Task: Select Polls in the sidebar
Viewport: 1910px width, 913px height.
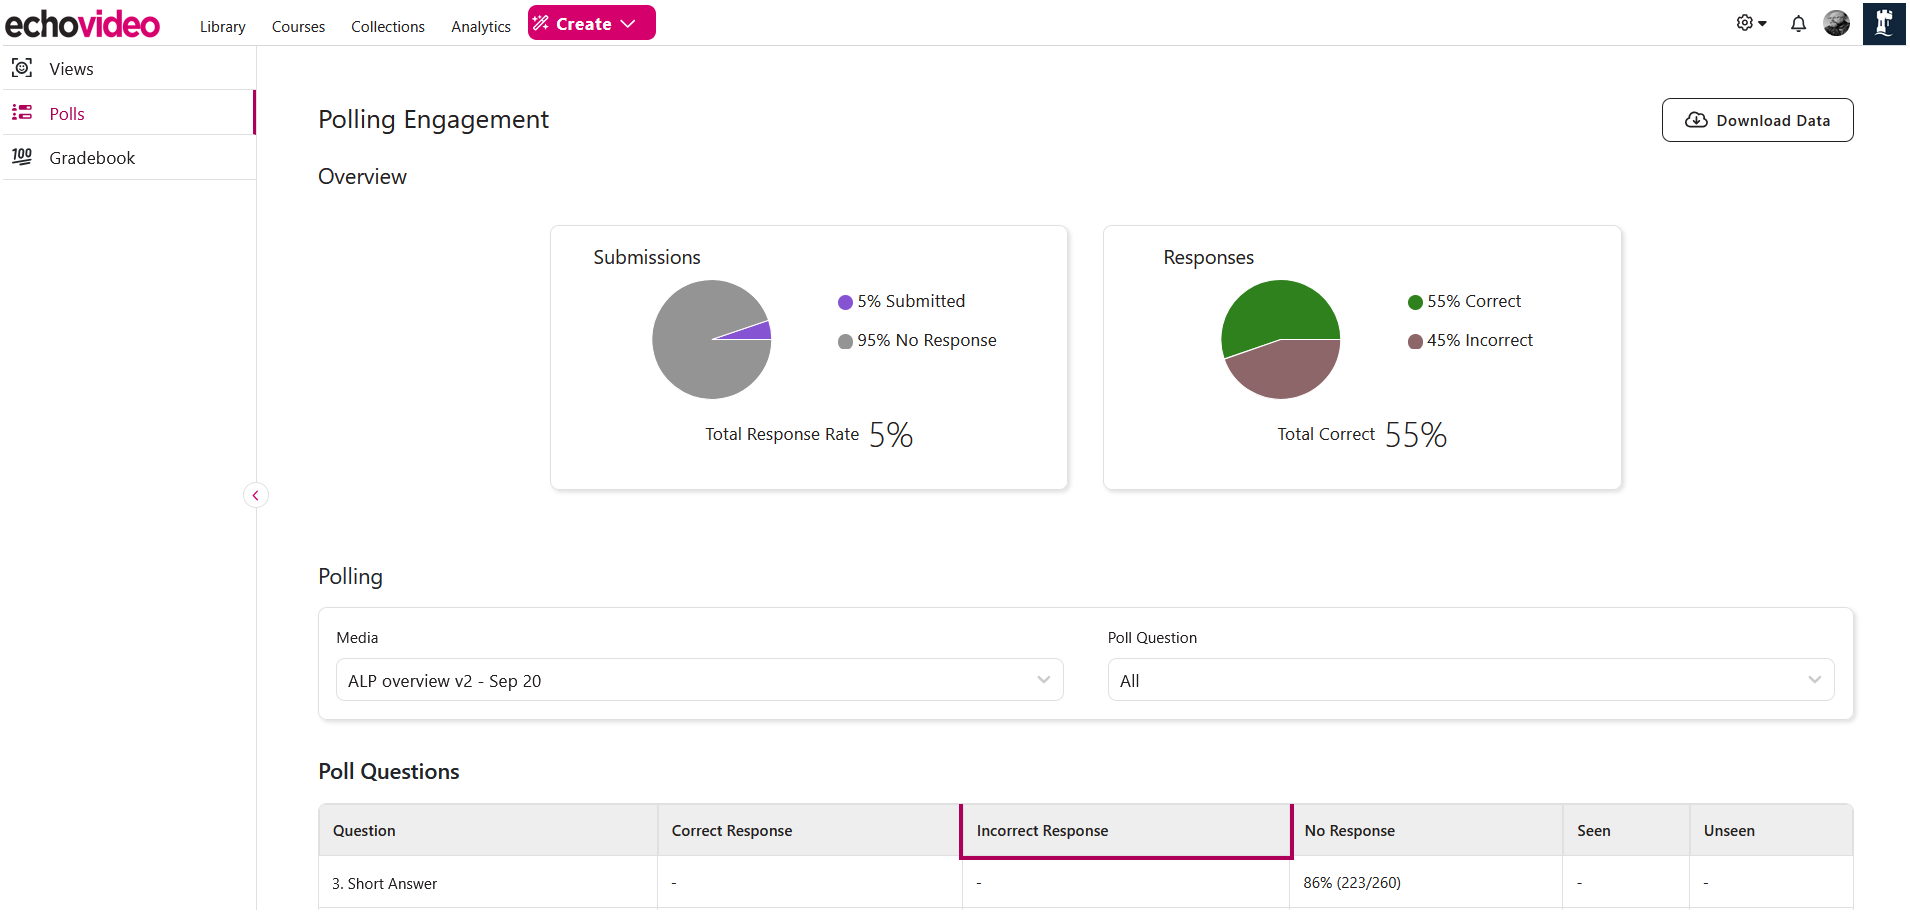Action: pos(67,113)
